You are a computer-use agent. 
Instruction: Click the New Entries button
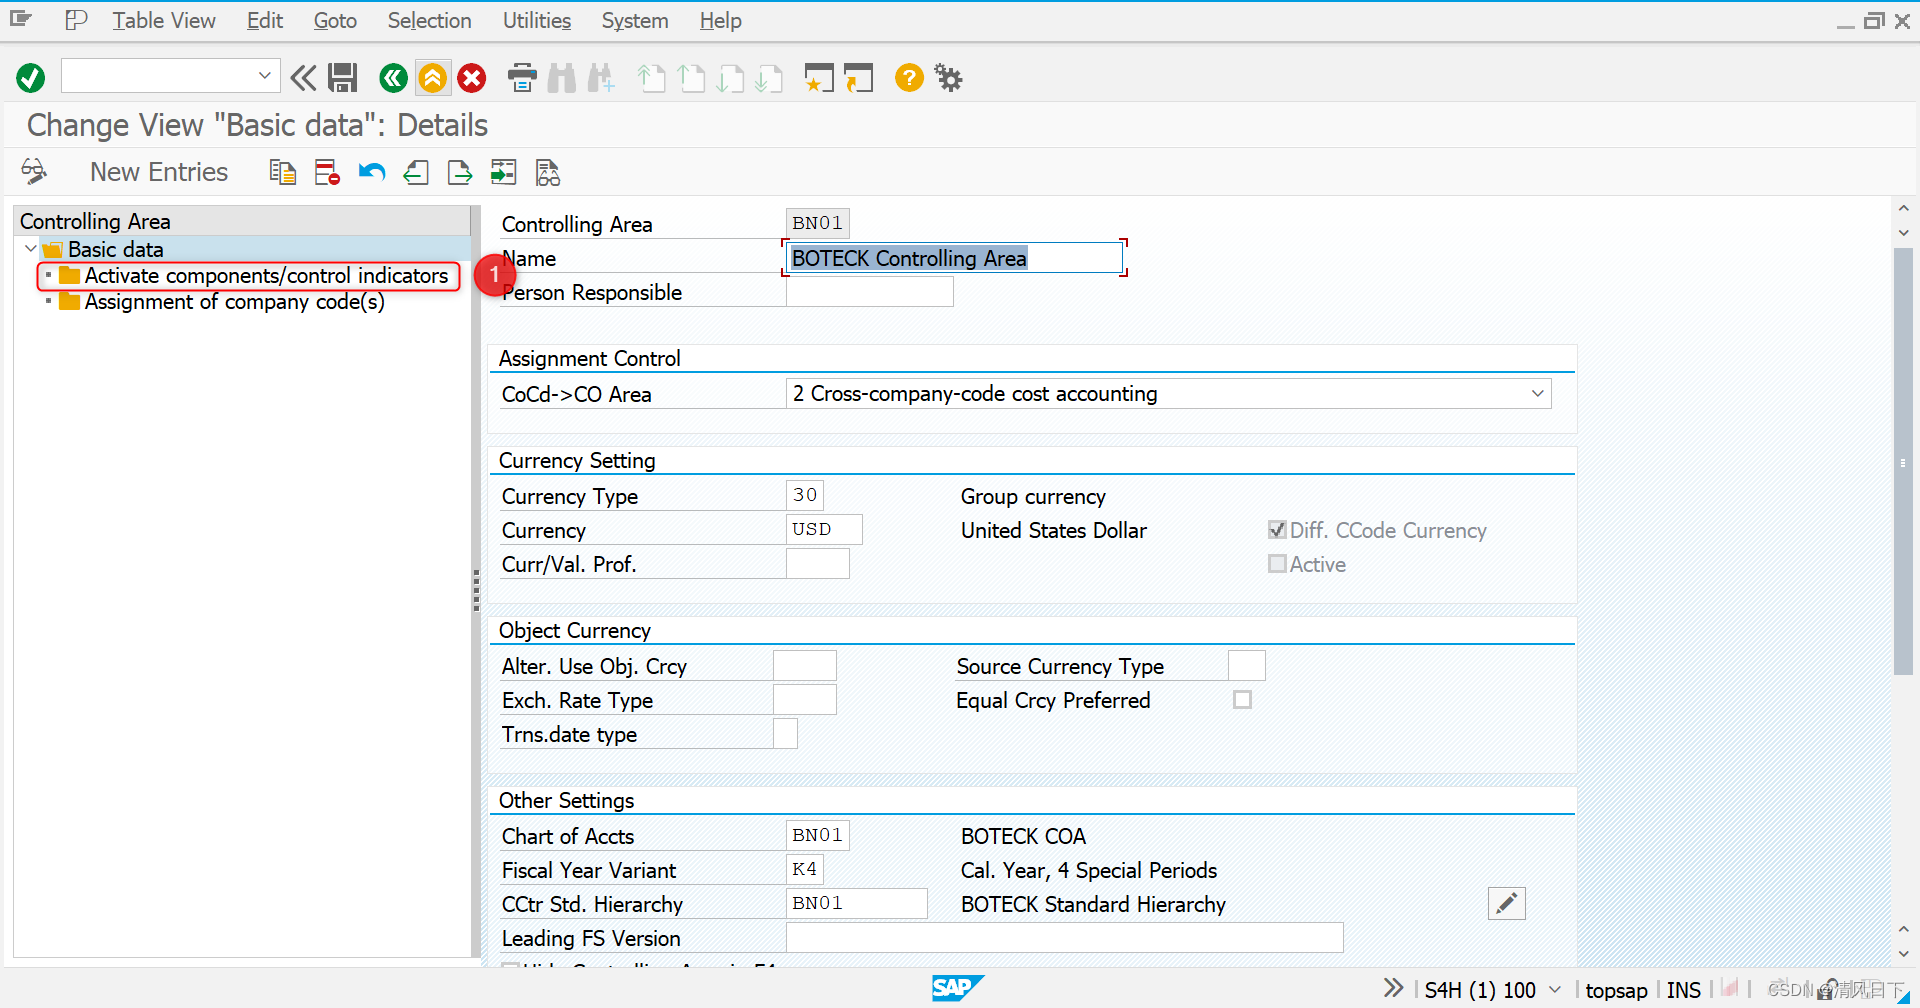coord(159,172)
